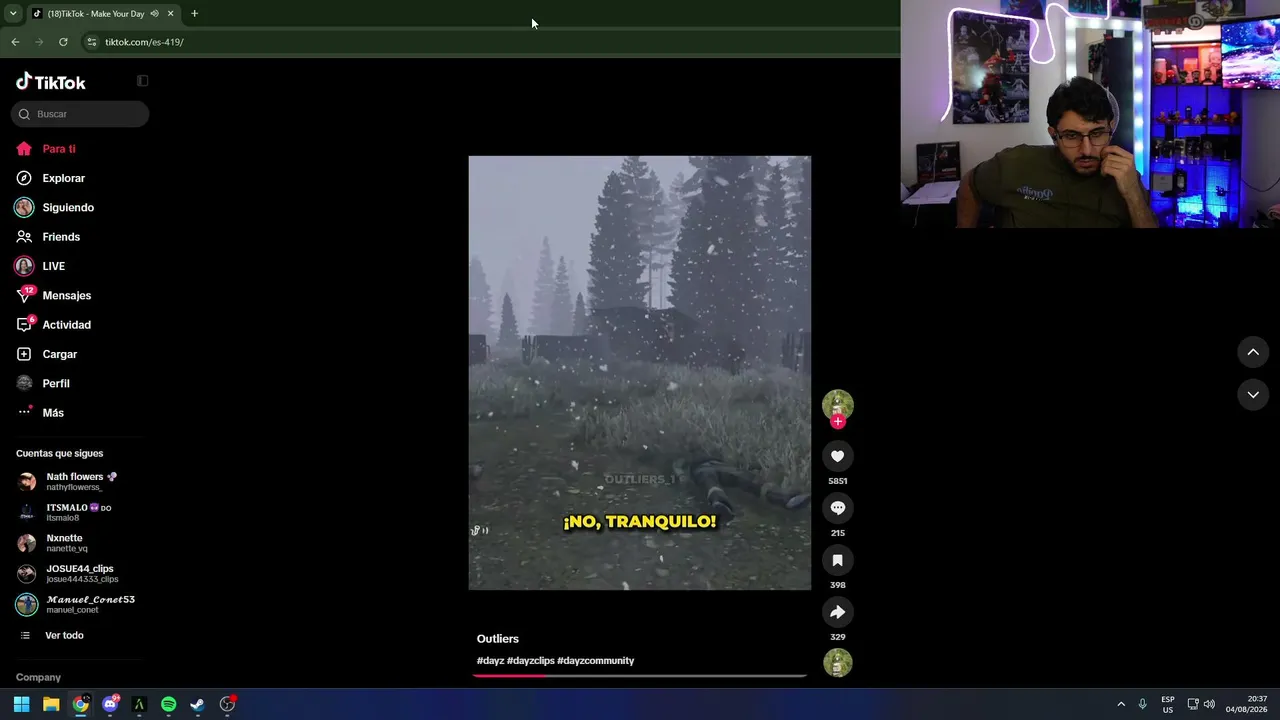Open the Windows Start menu
The height and width of the screenshot is (720, 1280).
pos(22,704)
